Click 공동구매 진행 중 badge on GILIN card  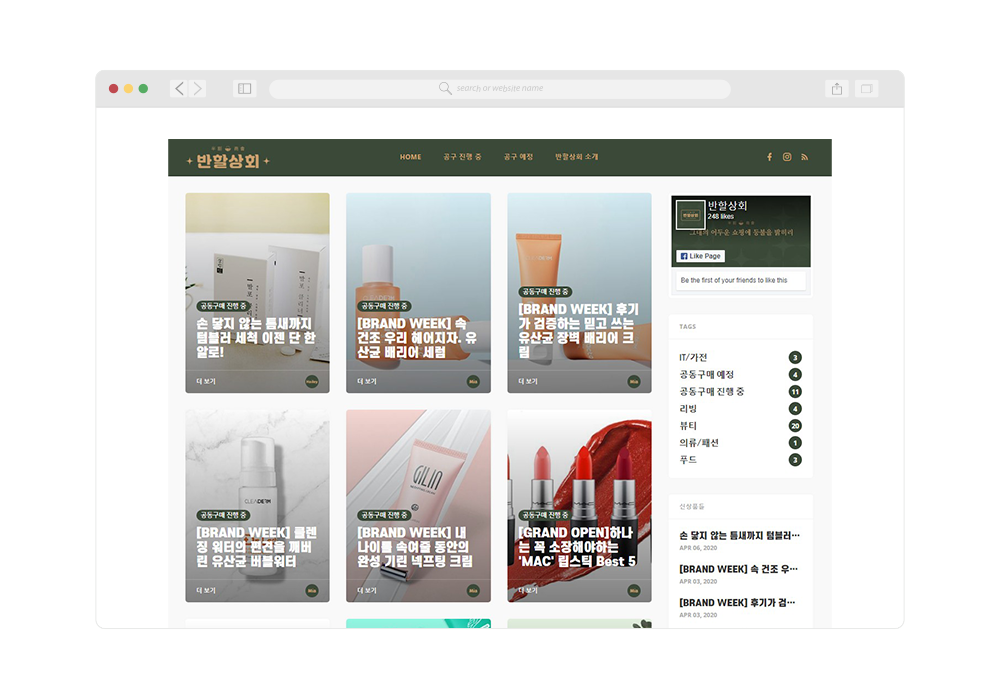point(384,514)
